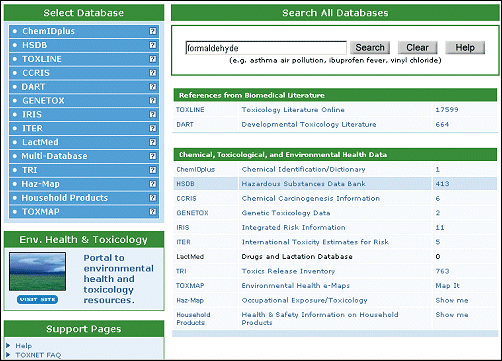502x361 pixels.
Task: Open TOXNET FAQ support link
Action: coord(38,355)
